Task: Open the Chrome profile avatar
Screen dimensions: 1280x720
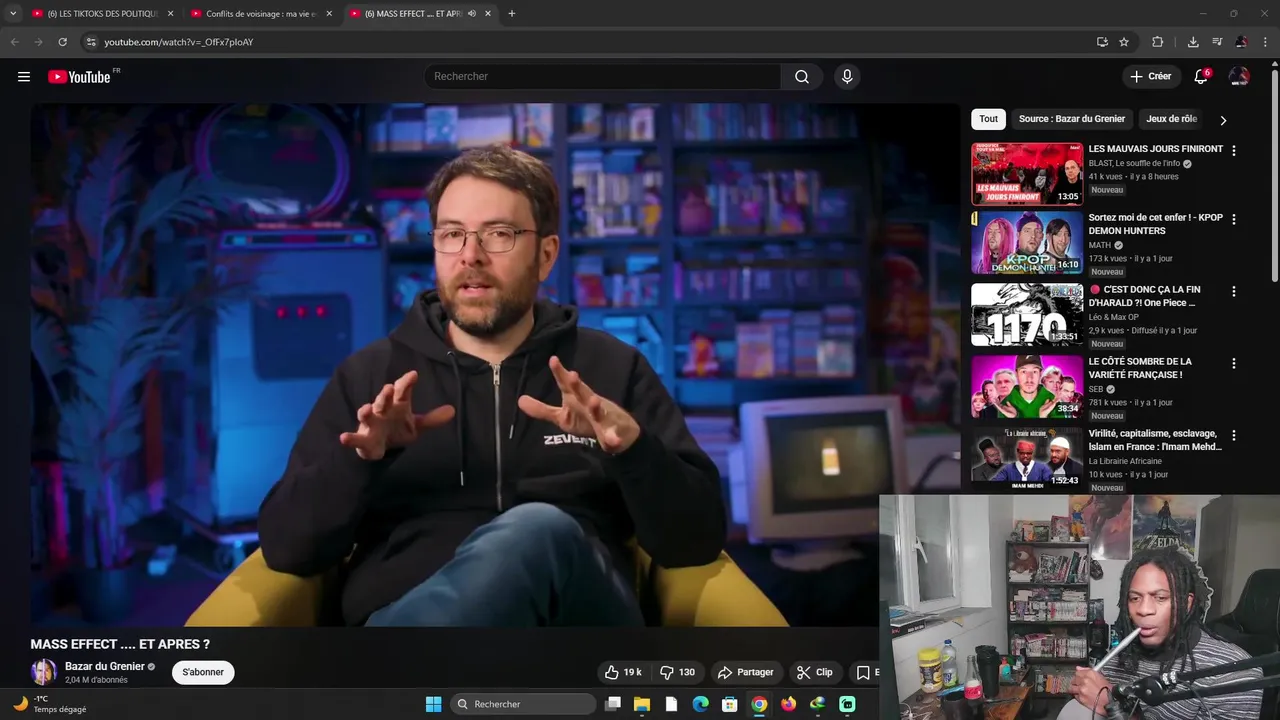Action: pyautogui.click(x=1241, y=42)
